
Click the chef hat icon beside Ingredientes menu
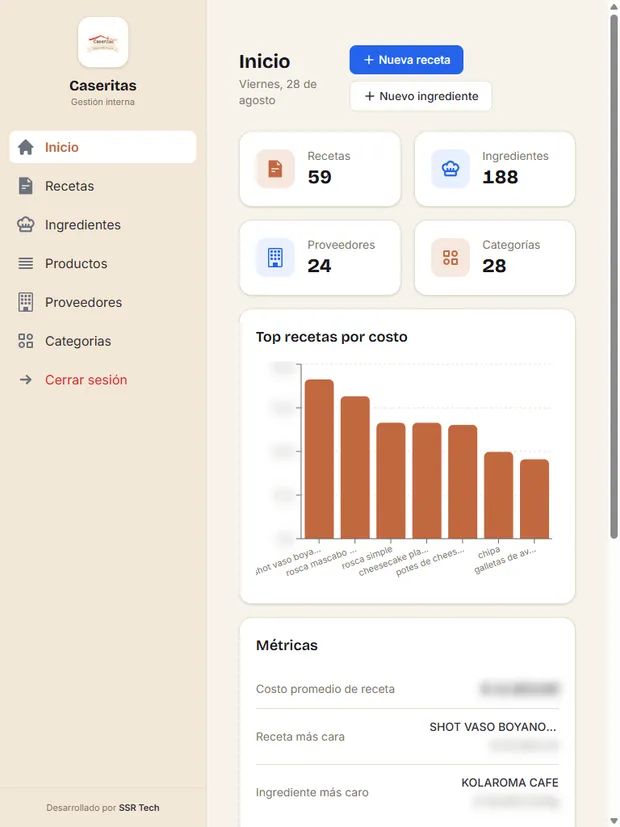[x=25, y=225]
